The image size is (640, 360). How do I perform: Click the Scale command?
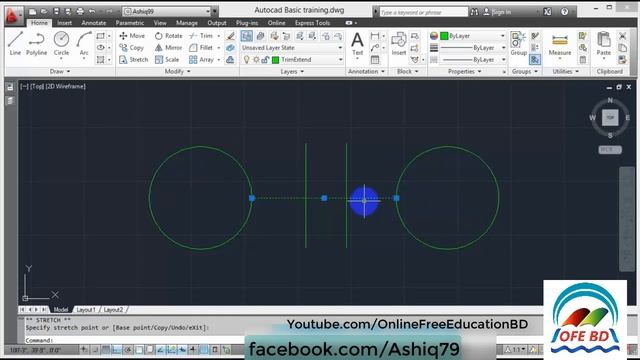[x=167, y=60]
